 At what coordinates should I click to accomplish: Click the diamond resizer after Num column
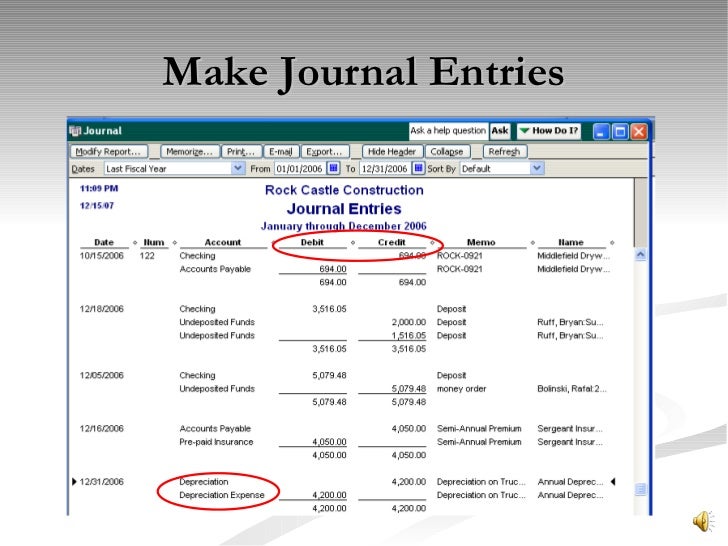click(x=175, y=242)
